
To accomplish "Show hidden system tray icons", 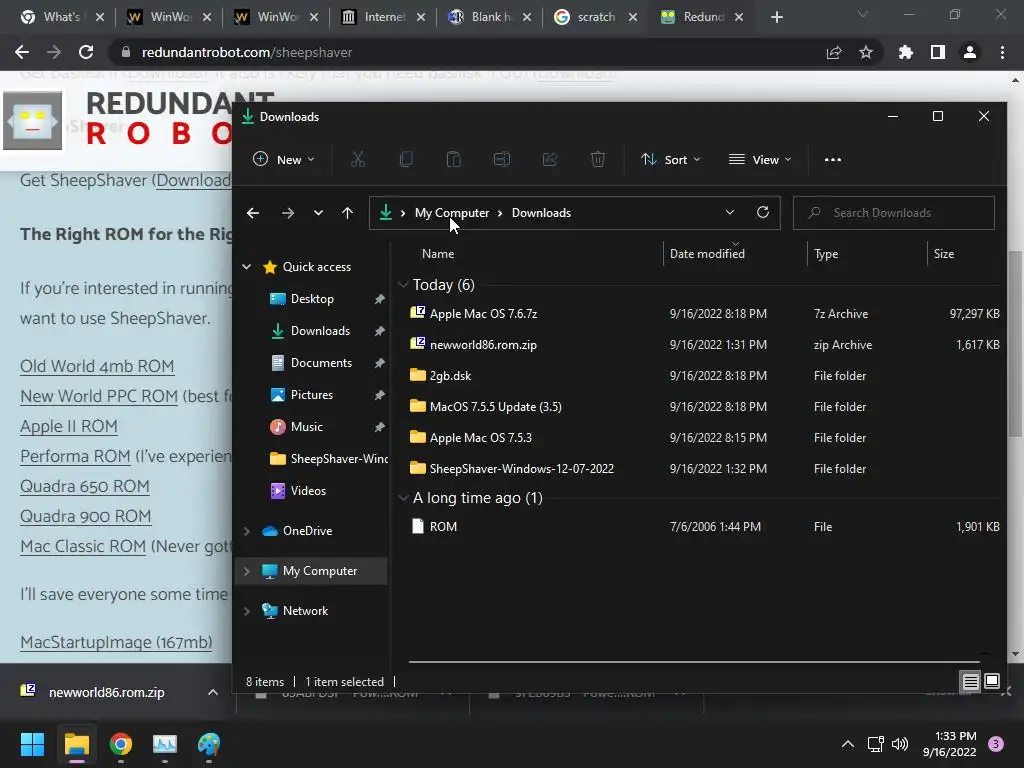I will (848, 744).
